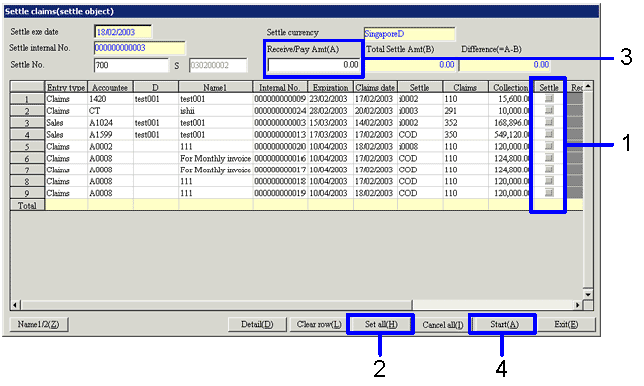Tick the Settle checkbox in row 7

[x=549, y=170]
